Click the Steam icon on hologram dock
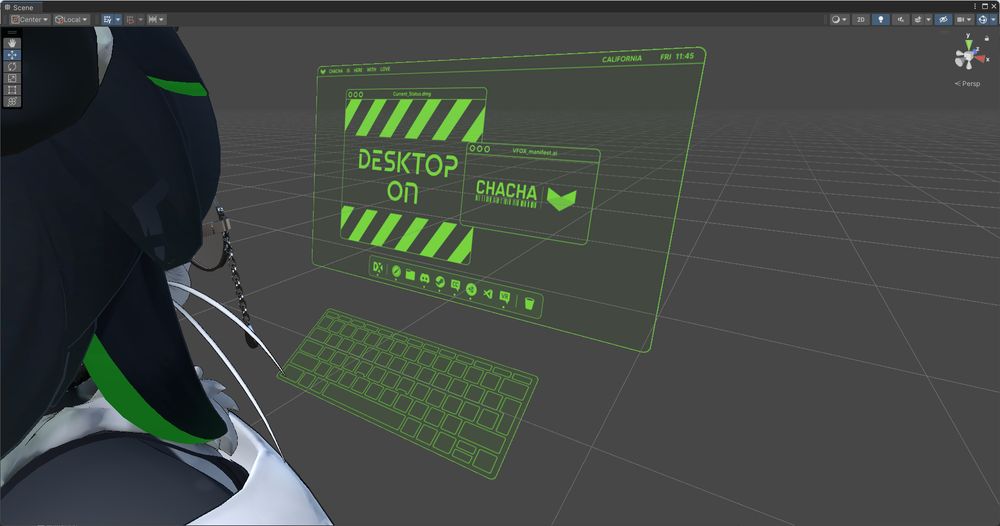Screen dimensions: 1000x526 click(439, 281)
